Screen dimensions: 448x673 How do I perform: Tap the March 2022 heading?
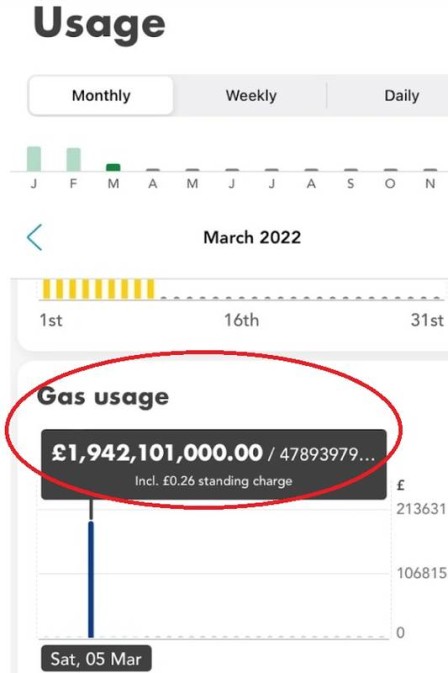click(252, 237)
